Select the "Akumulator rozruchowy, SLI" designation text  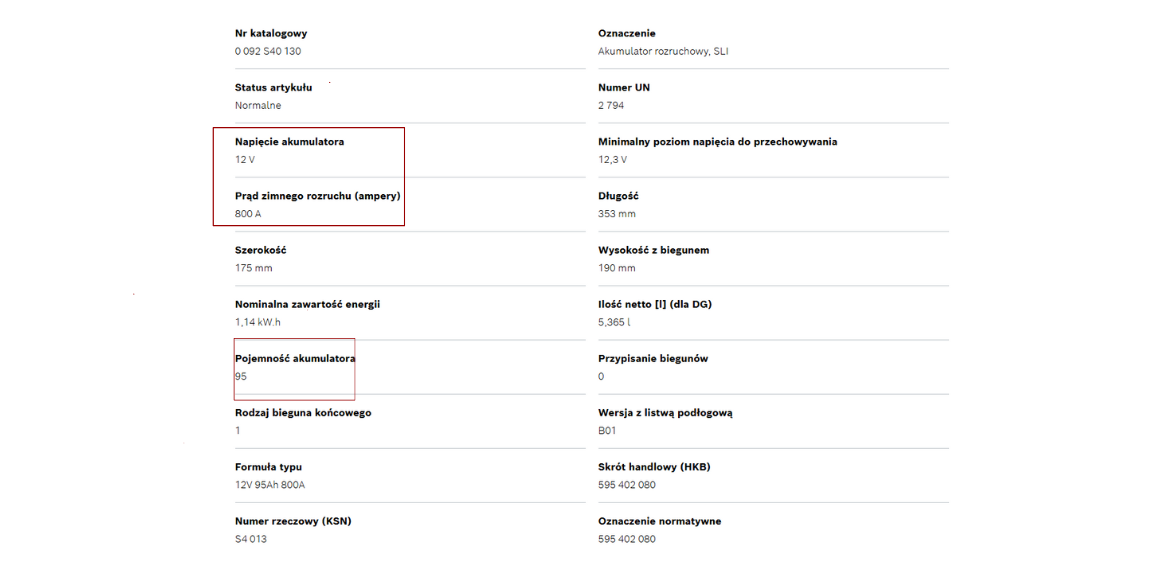(x=664, y=51)
